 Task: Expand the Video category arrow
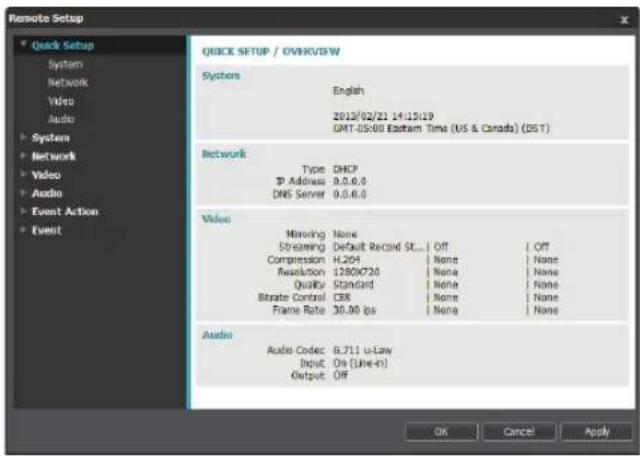click(24, 174)
